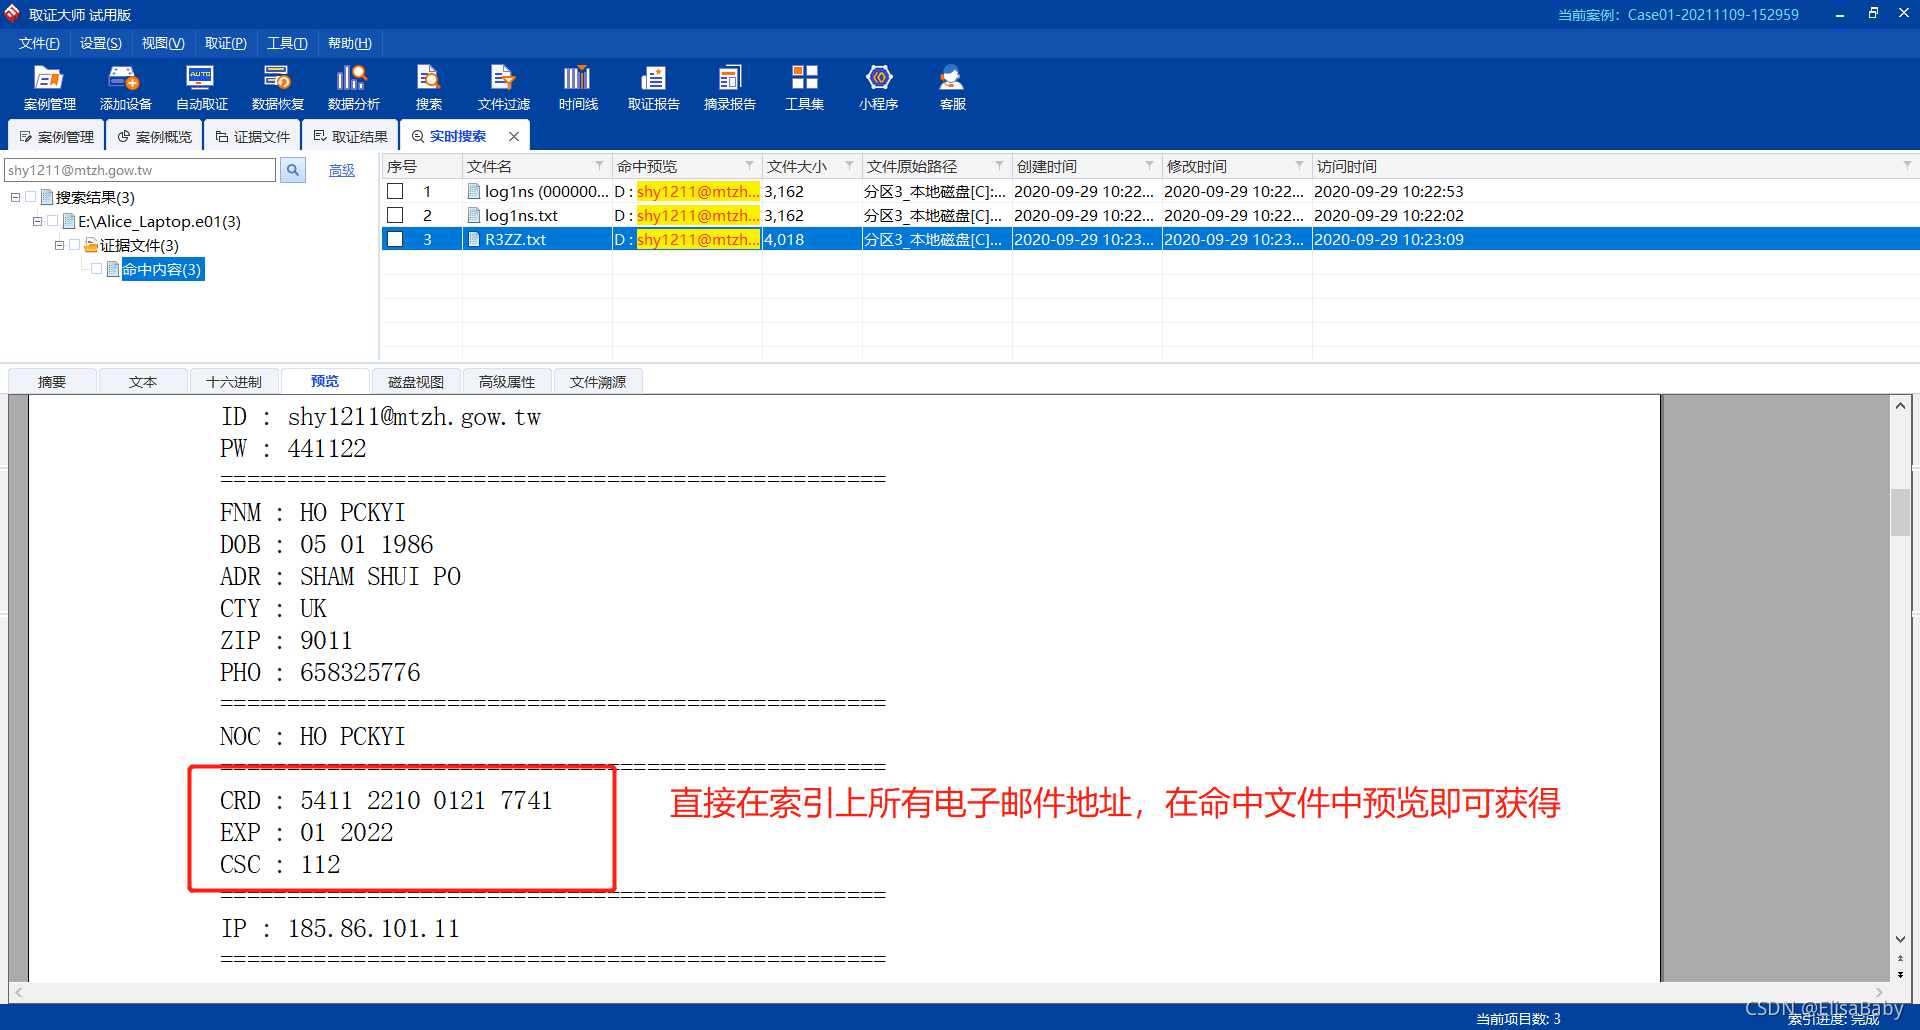Open the 时间线 tool
The image size is (1920, 1030).
click(x=578, y=88)
